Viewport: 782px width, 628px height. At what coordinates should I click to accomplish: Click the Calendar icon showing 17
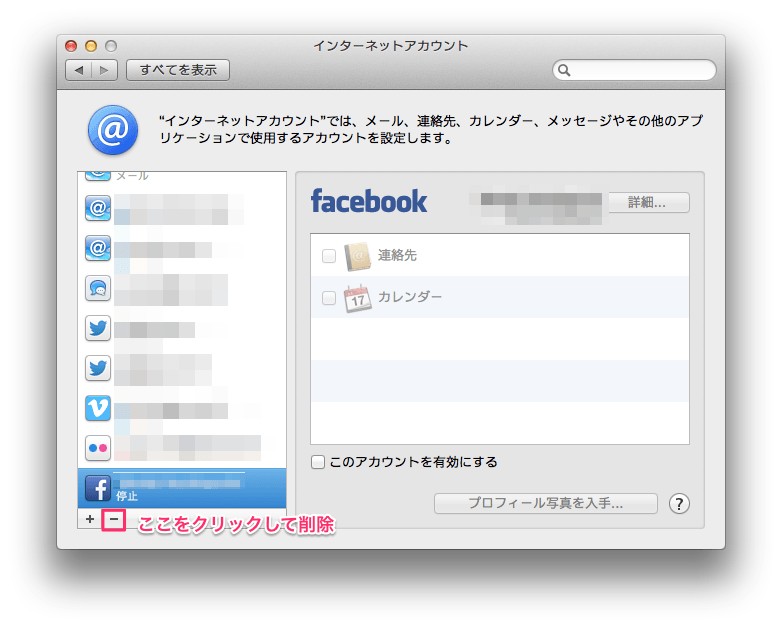tap(358, 298)
